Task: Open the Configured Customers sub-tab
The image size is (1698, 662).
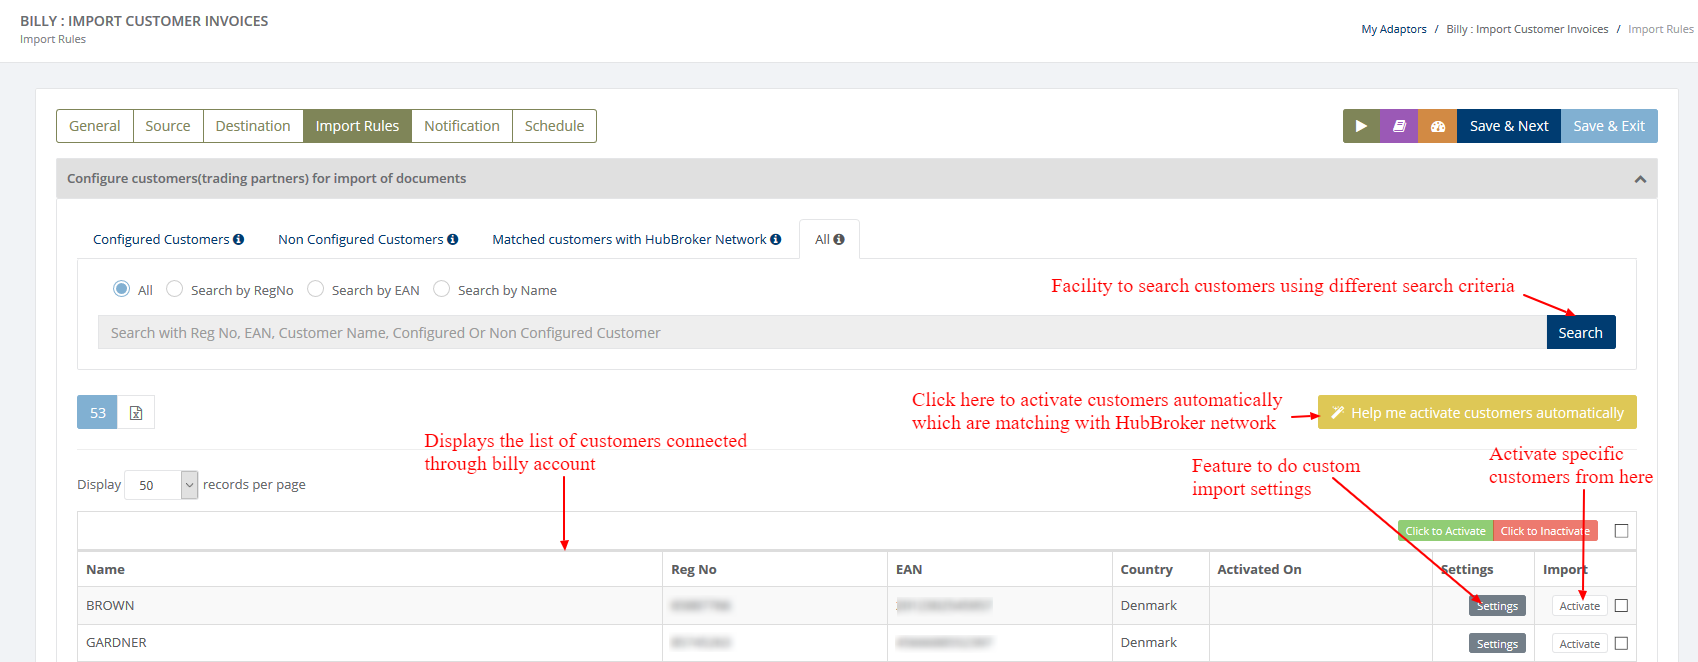Action: point(168,239)
